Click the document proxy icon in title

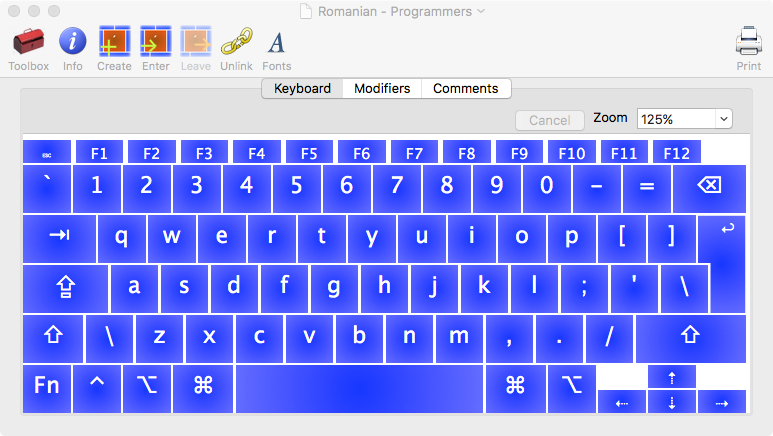pyautogui.click(x=306, y=11)
